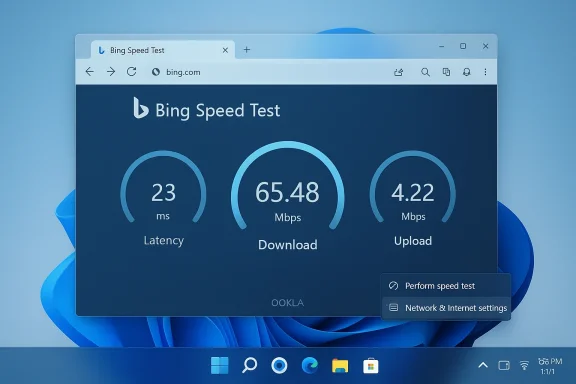Viewport: 576px width, 384px height.
Task: Click the Latency label
Action: click(x=163, y=240)
